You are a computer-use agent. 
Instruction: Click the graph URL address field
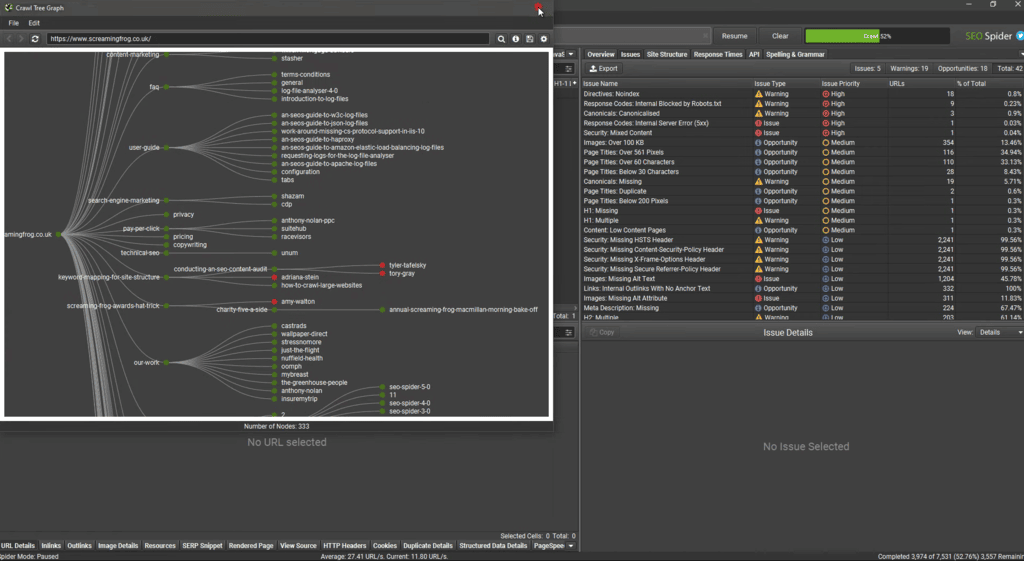click(x=268, y=39)
